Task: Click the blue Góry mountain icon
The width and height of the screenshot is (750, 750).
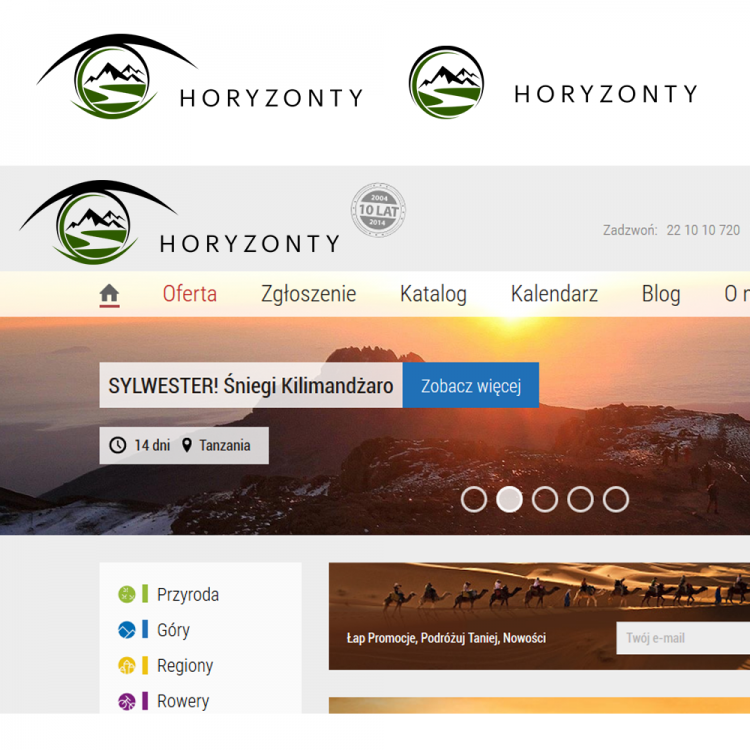Action: (127, 630)
